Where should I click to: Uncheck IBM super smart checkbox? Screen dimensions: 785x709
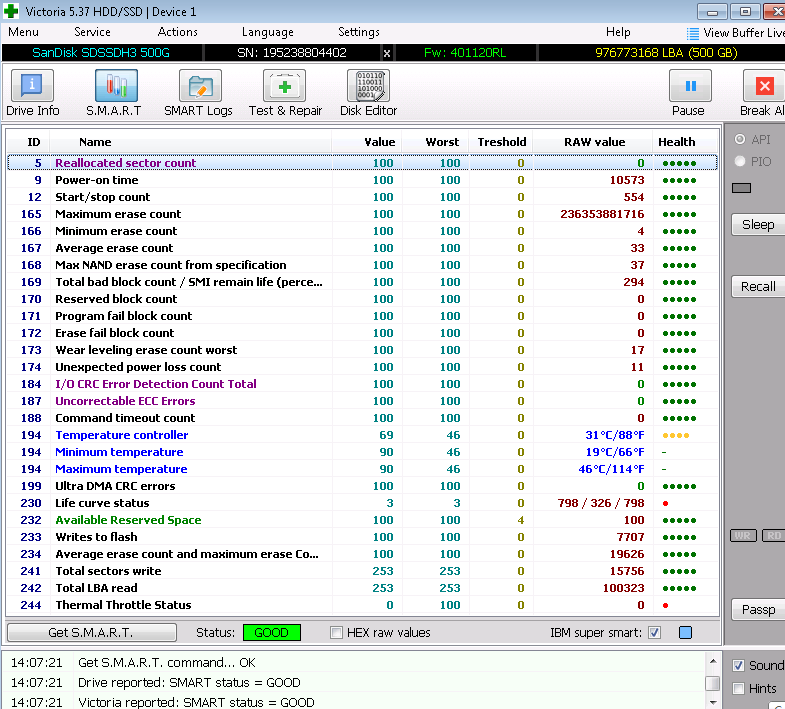654,632
